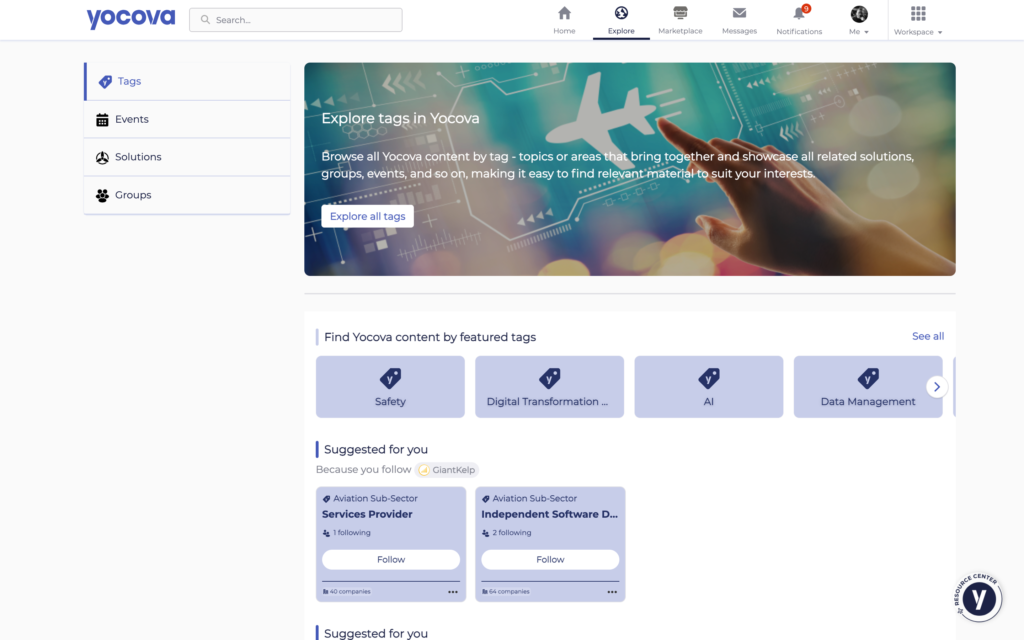Click the search magnifier icon
This screenshot has height=640, width=1024.
(x=205, y=20)
